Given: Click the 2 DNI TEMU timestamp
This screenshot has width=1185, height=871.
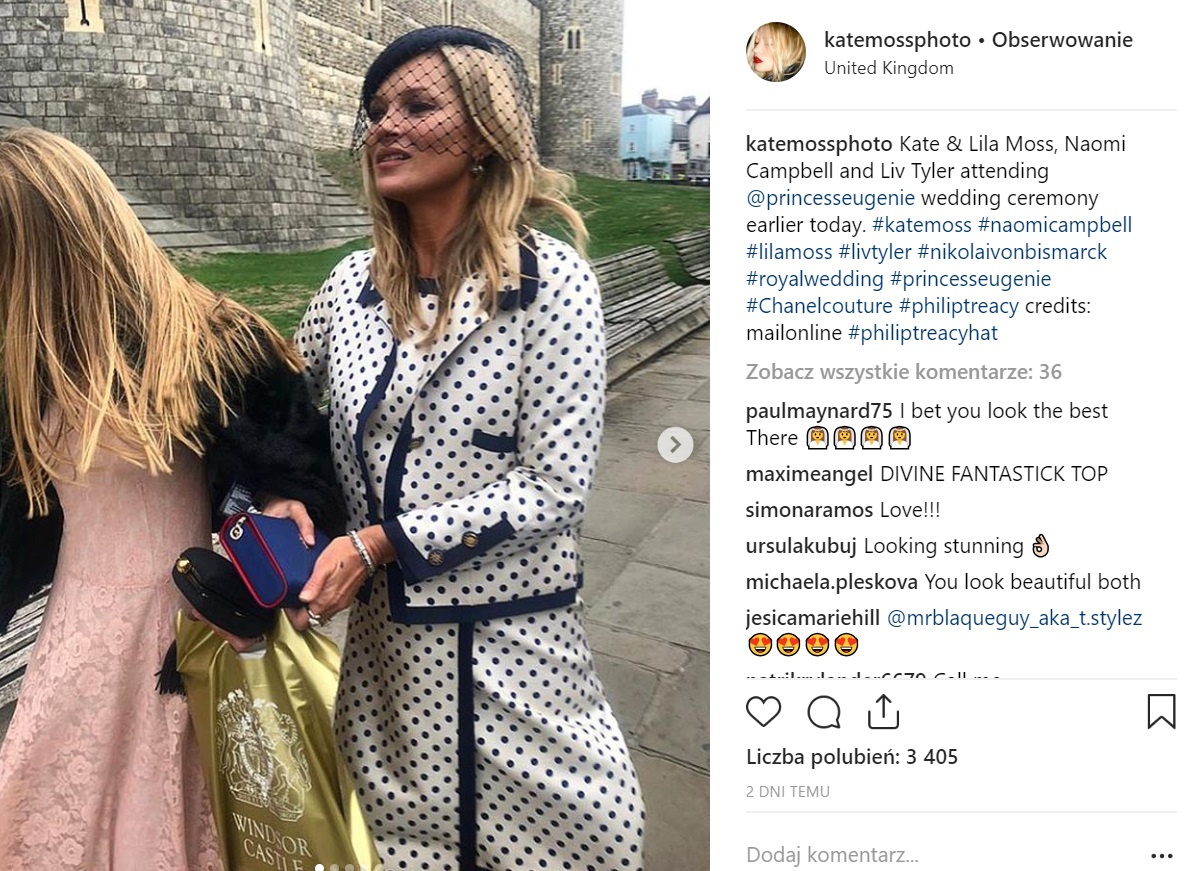Looking at the screenshot, I should coord(787,792).
